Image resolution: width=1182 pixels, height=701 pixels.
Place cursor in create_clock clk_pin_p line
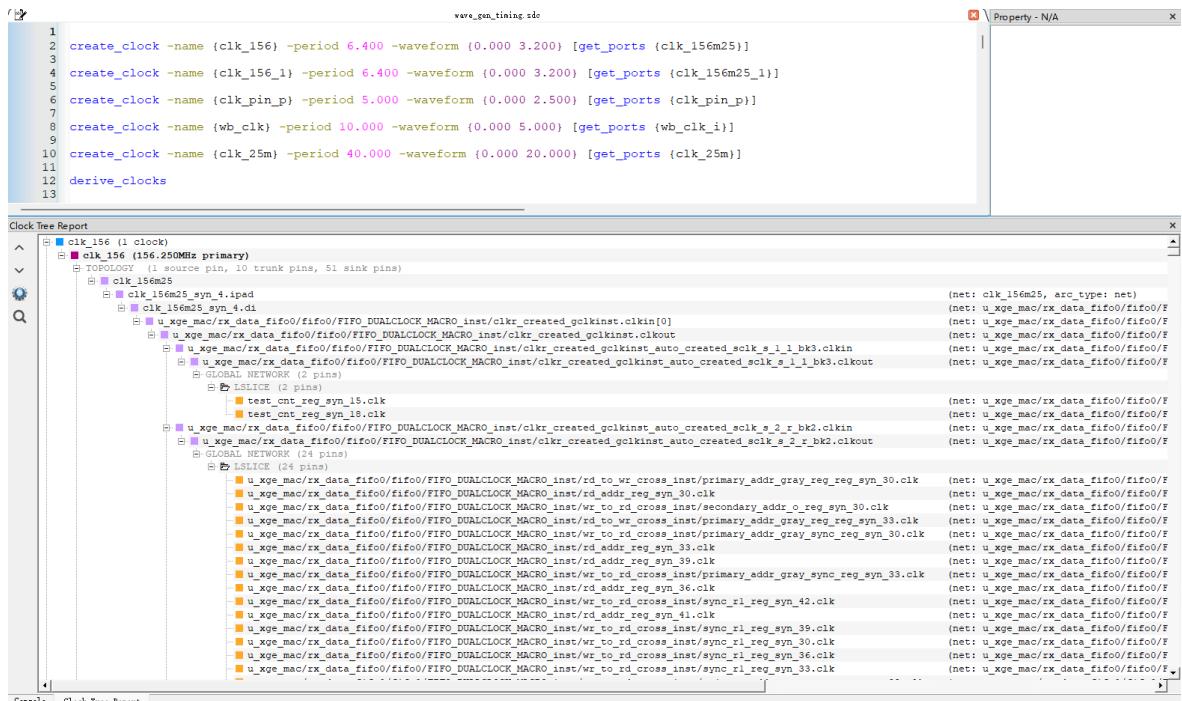click(412, 100)
